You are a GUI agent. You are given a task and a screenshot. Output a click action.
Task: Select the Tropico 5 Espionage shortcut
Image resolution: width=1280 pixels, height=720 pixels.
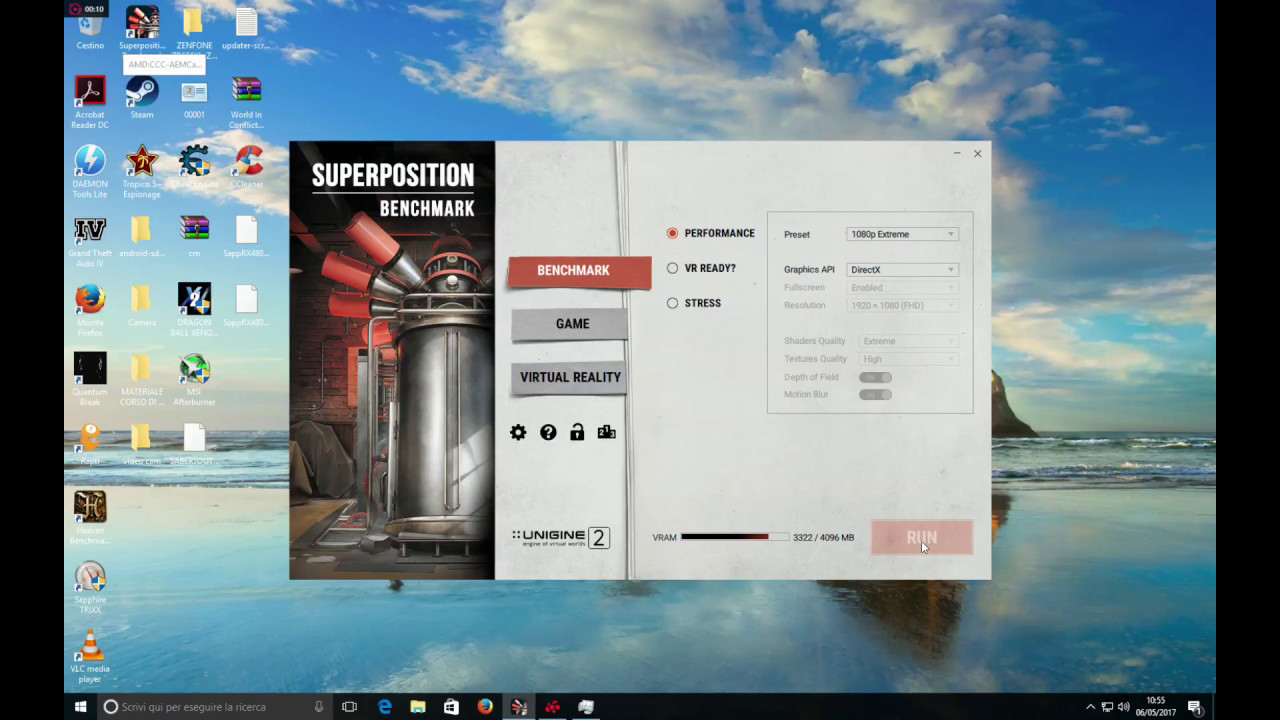tap(142, 172)
